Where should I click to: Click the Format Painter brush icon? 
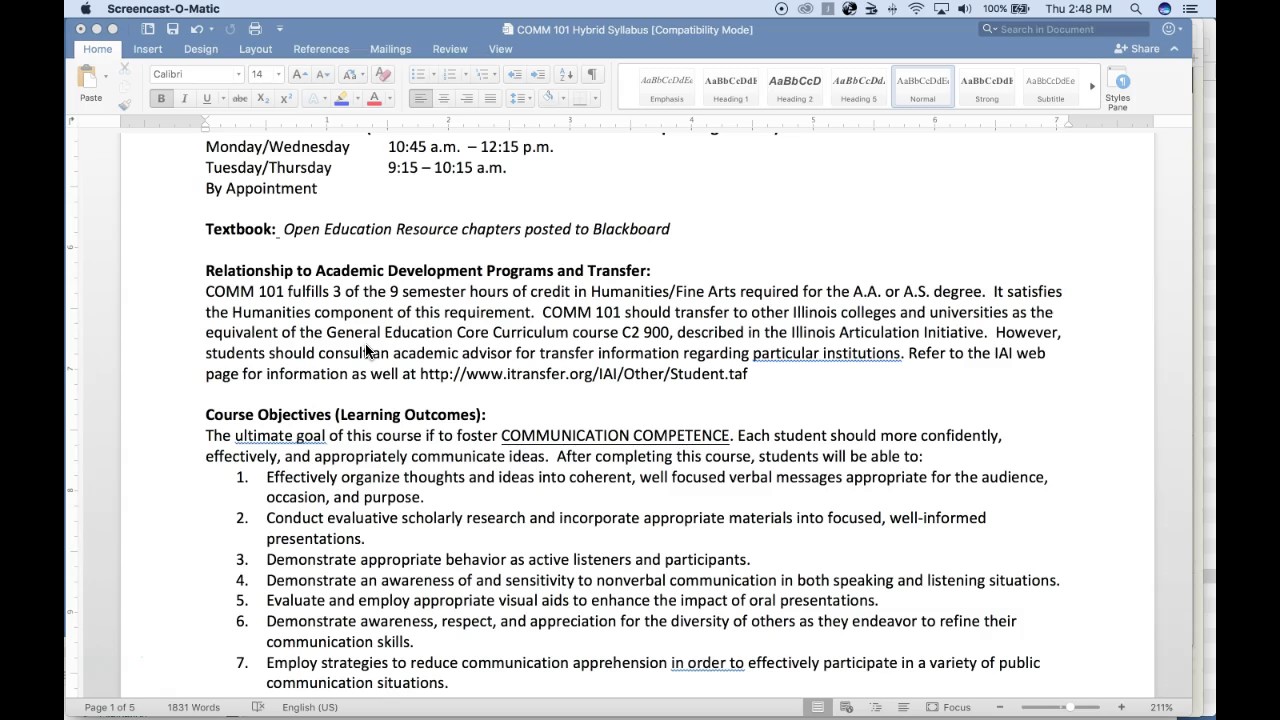coord(125,103)
